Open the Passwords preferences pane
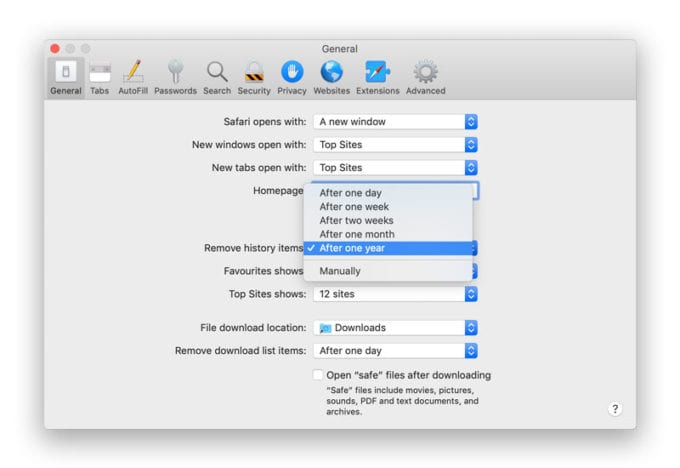Viewport: 680px width, 468px height. pyautogui.click(x=175, y=77)
